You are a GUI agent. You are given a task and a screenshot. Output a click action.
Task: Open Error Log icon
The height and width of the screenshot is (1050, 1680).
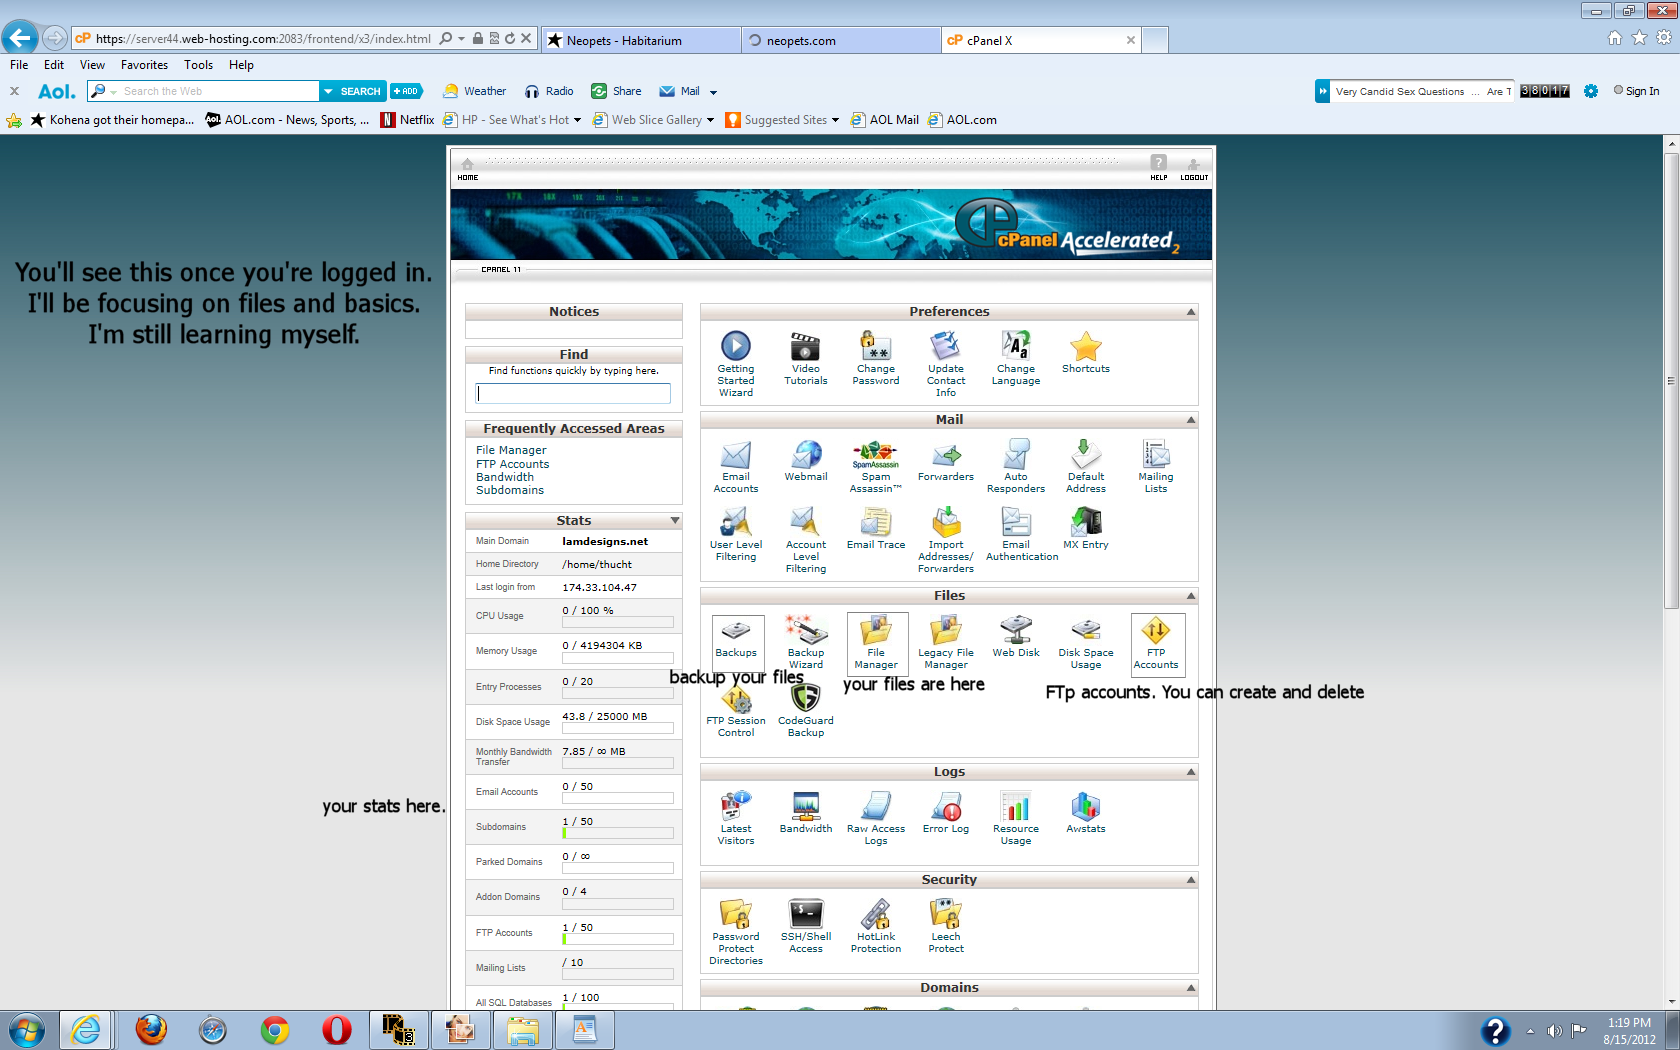pos(946,806)
